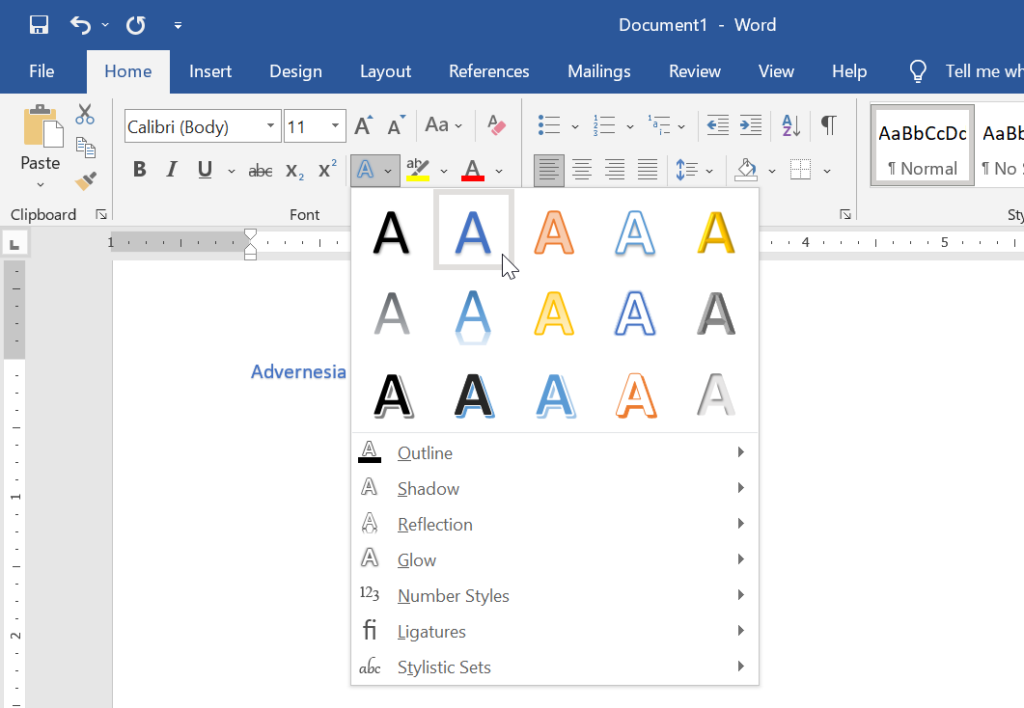
Task: Select the Align Right icon
Action: (x=614, y=170)
